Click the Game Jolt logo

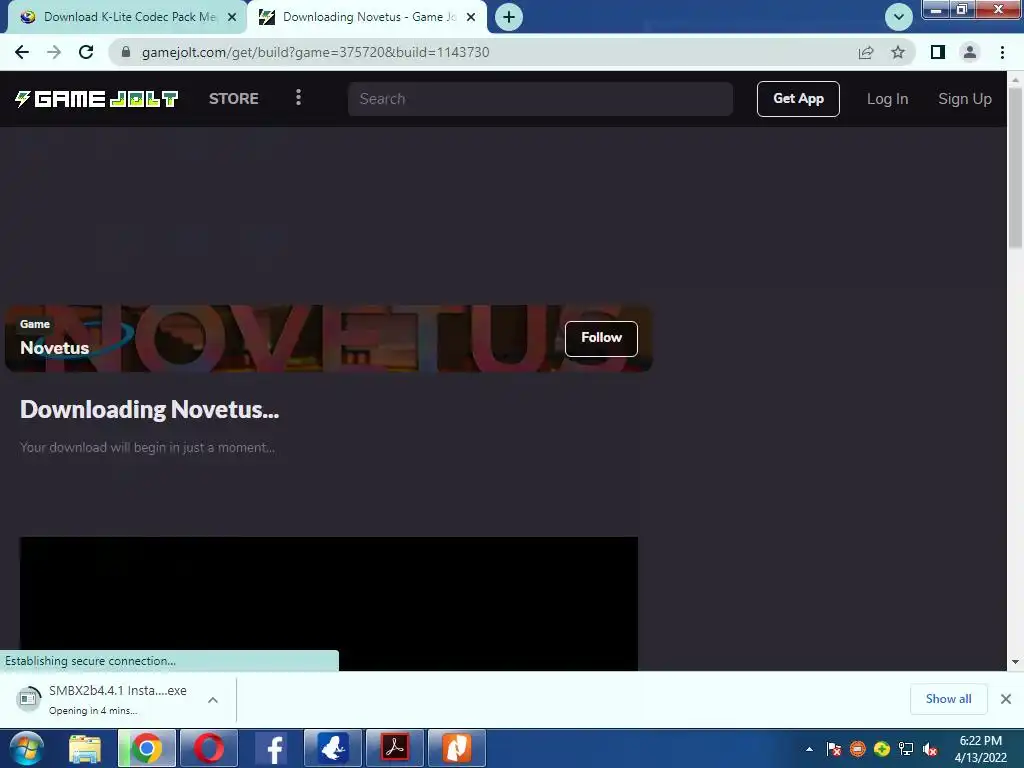click(97, 99)
